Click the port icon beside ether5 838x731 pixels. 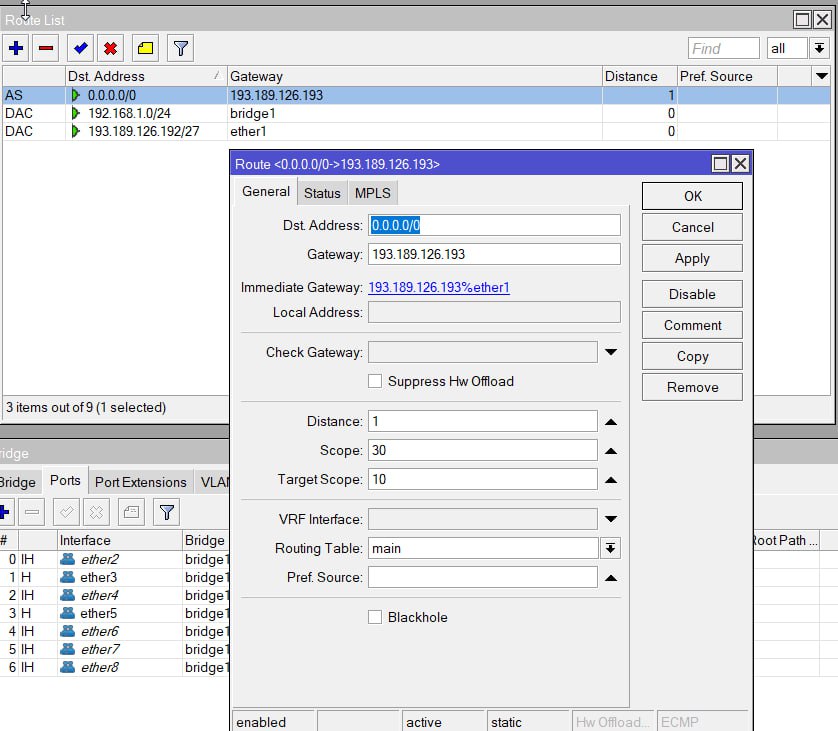(x=67, y=613)
